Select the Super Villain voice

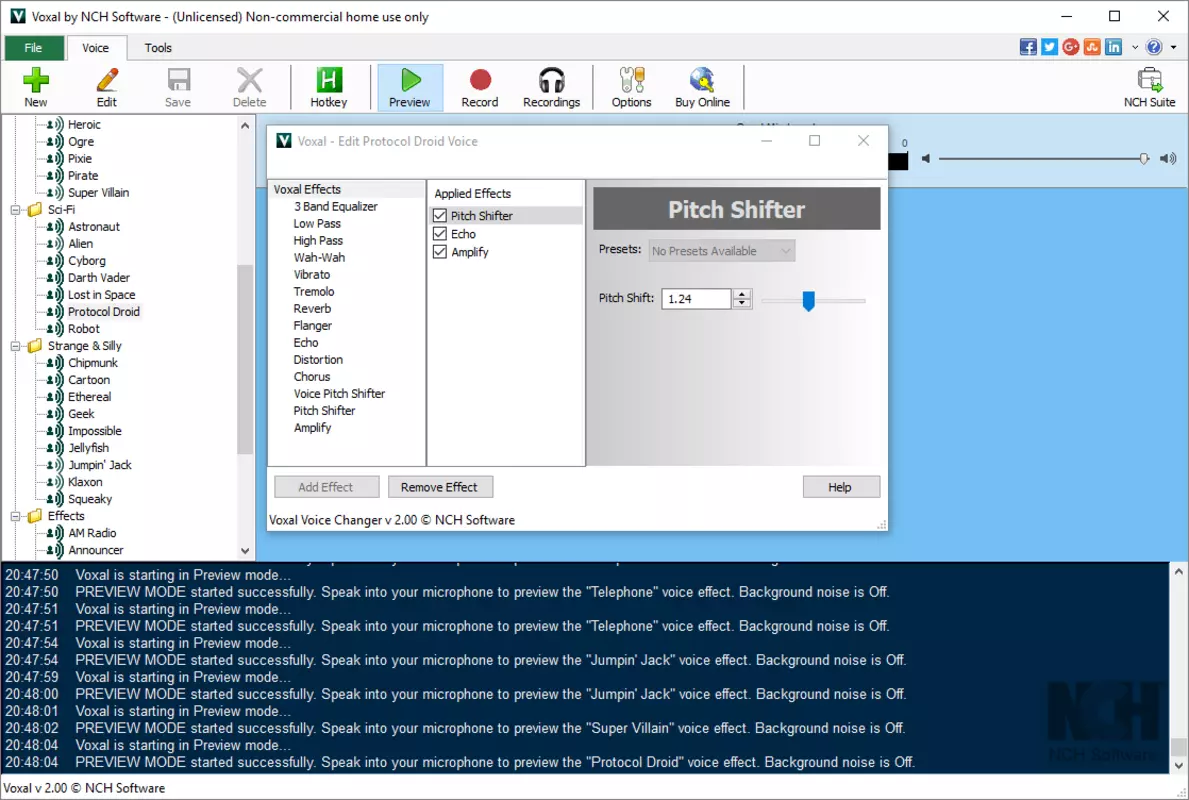click(x=98, y=193)
